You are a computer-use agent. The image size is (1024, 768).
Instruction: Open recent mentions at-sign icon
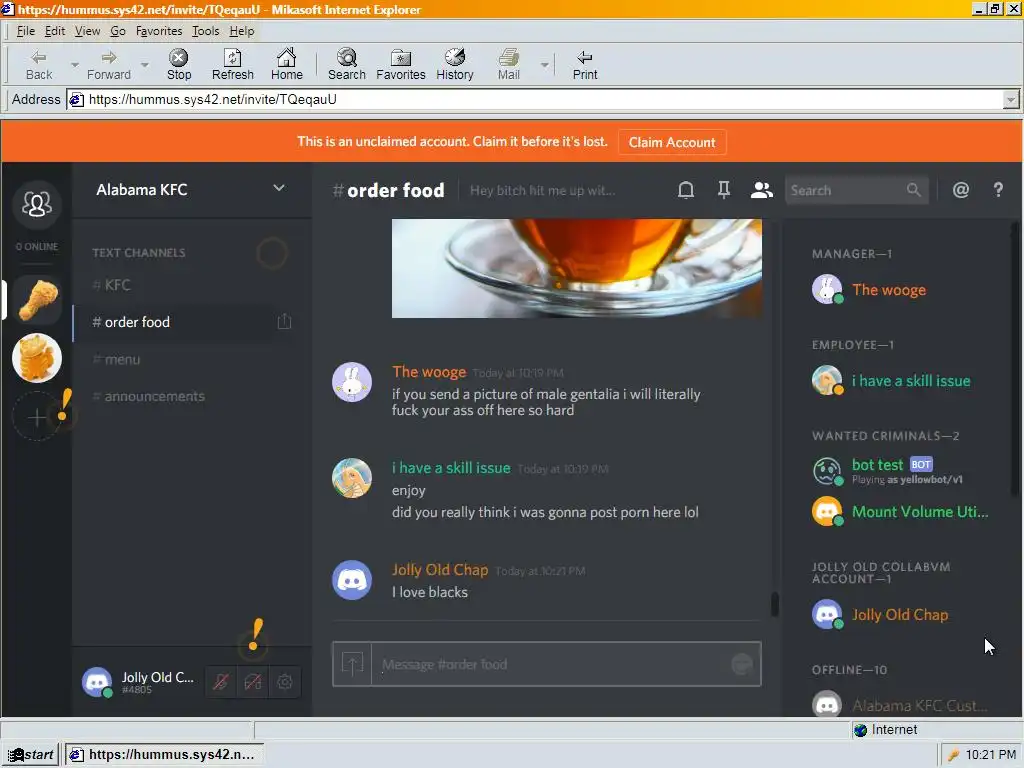[x=961, y=190]
